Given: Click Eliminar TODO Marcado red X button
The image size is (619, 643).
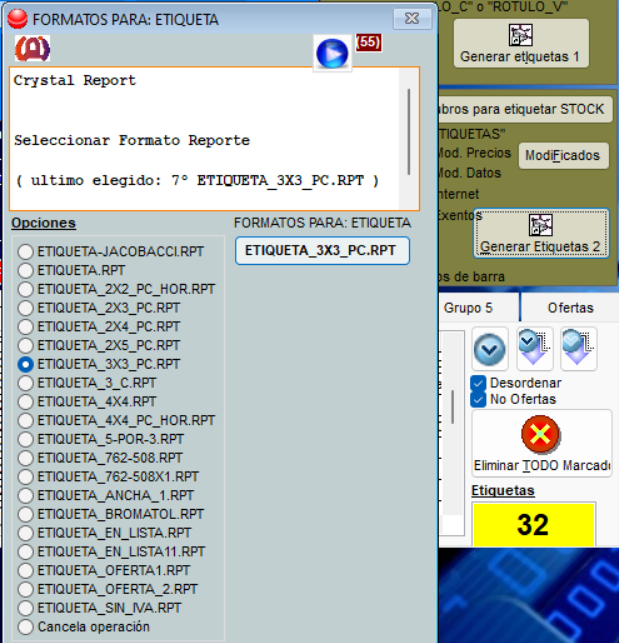Looking at the screenshot, I should [x=540, y=443].
